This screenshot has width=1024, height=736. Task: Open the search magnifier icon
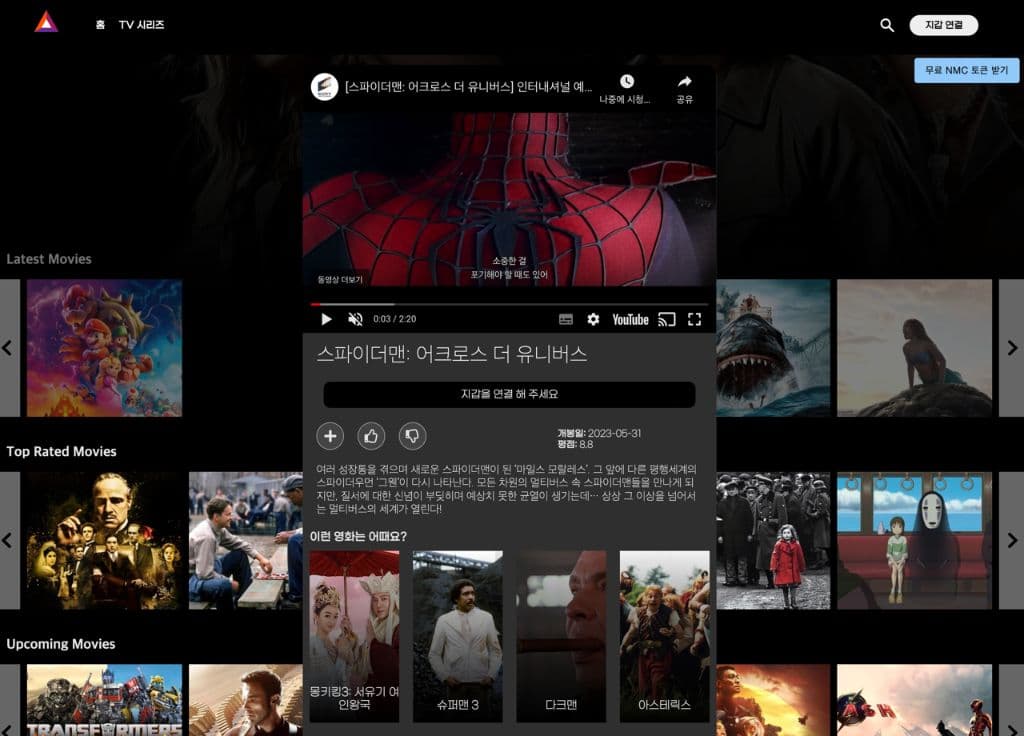pos(887,25)
